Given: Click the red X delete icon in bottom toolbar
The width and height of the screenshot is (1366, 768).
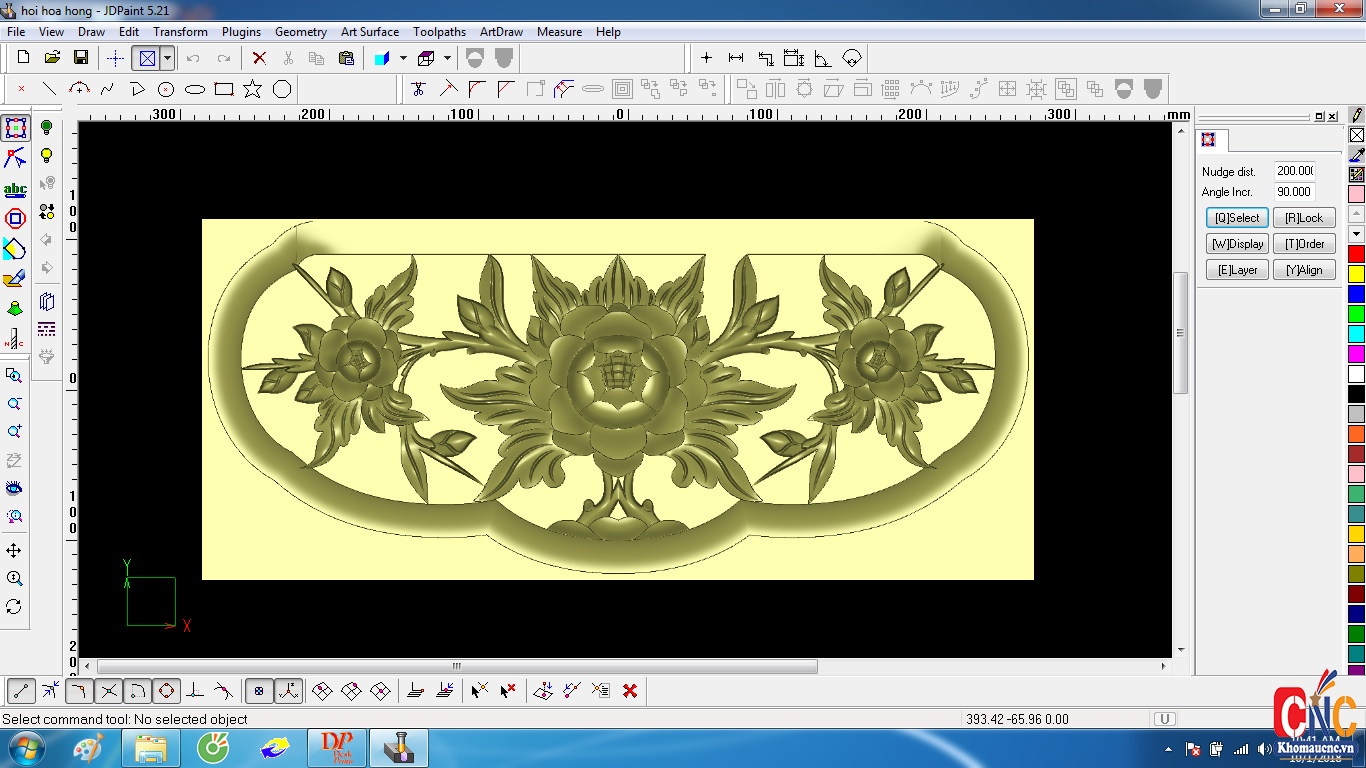Looking at the screenshot, I should pyautogui.click(x=630, y=690).
